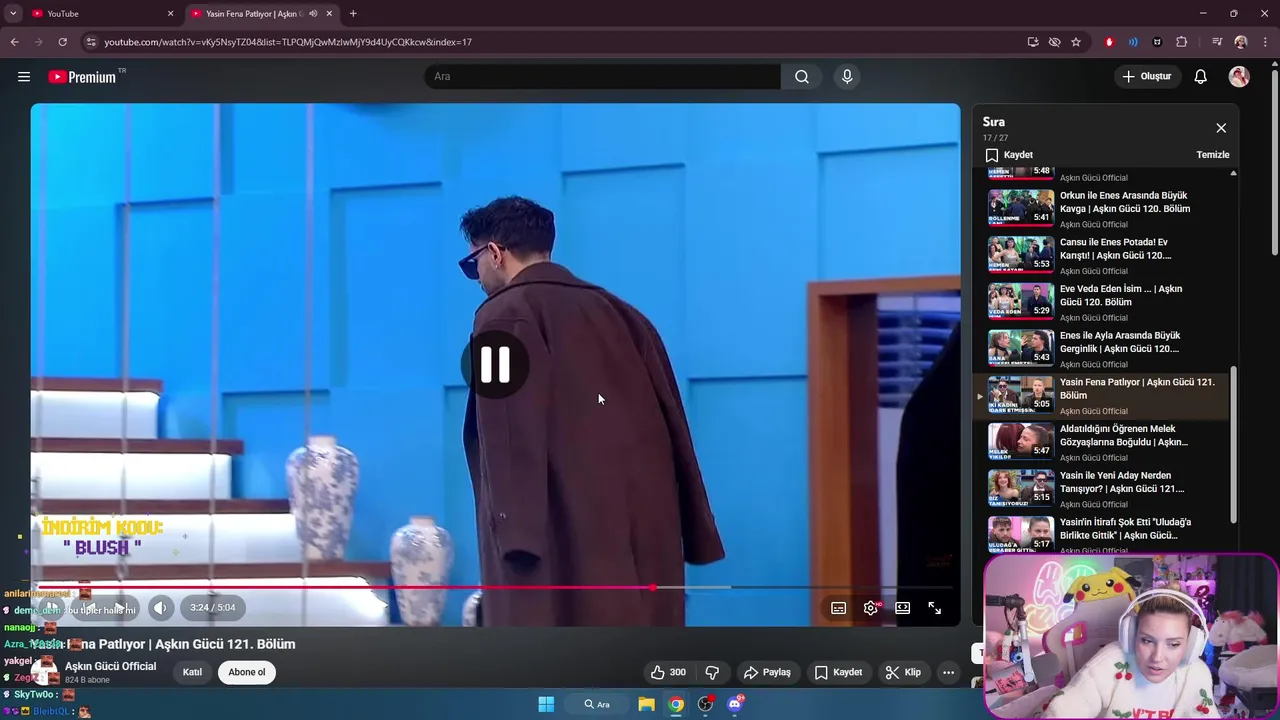1280x720 pixels.
Task: Mute the video volume
Action: coord(160,607)
